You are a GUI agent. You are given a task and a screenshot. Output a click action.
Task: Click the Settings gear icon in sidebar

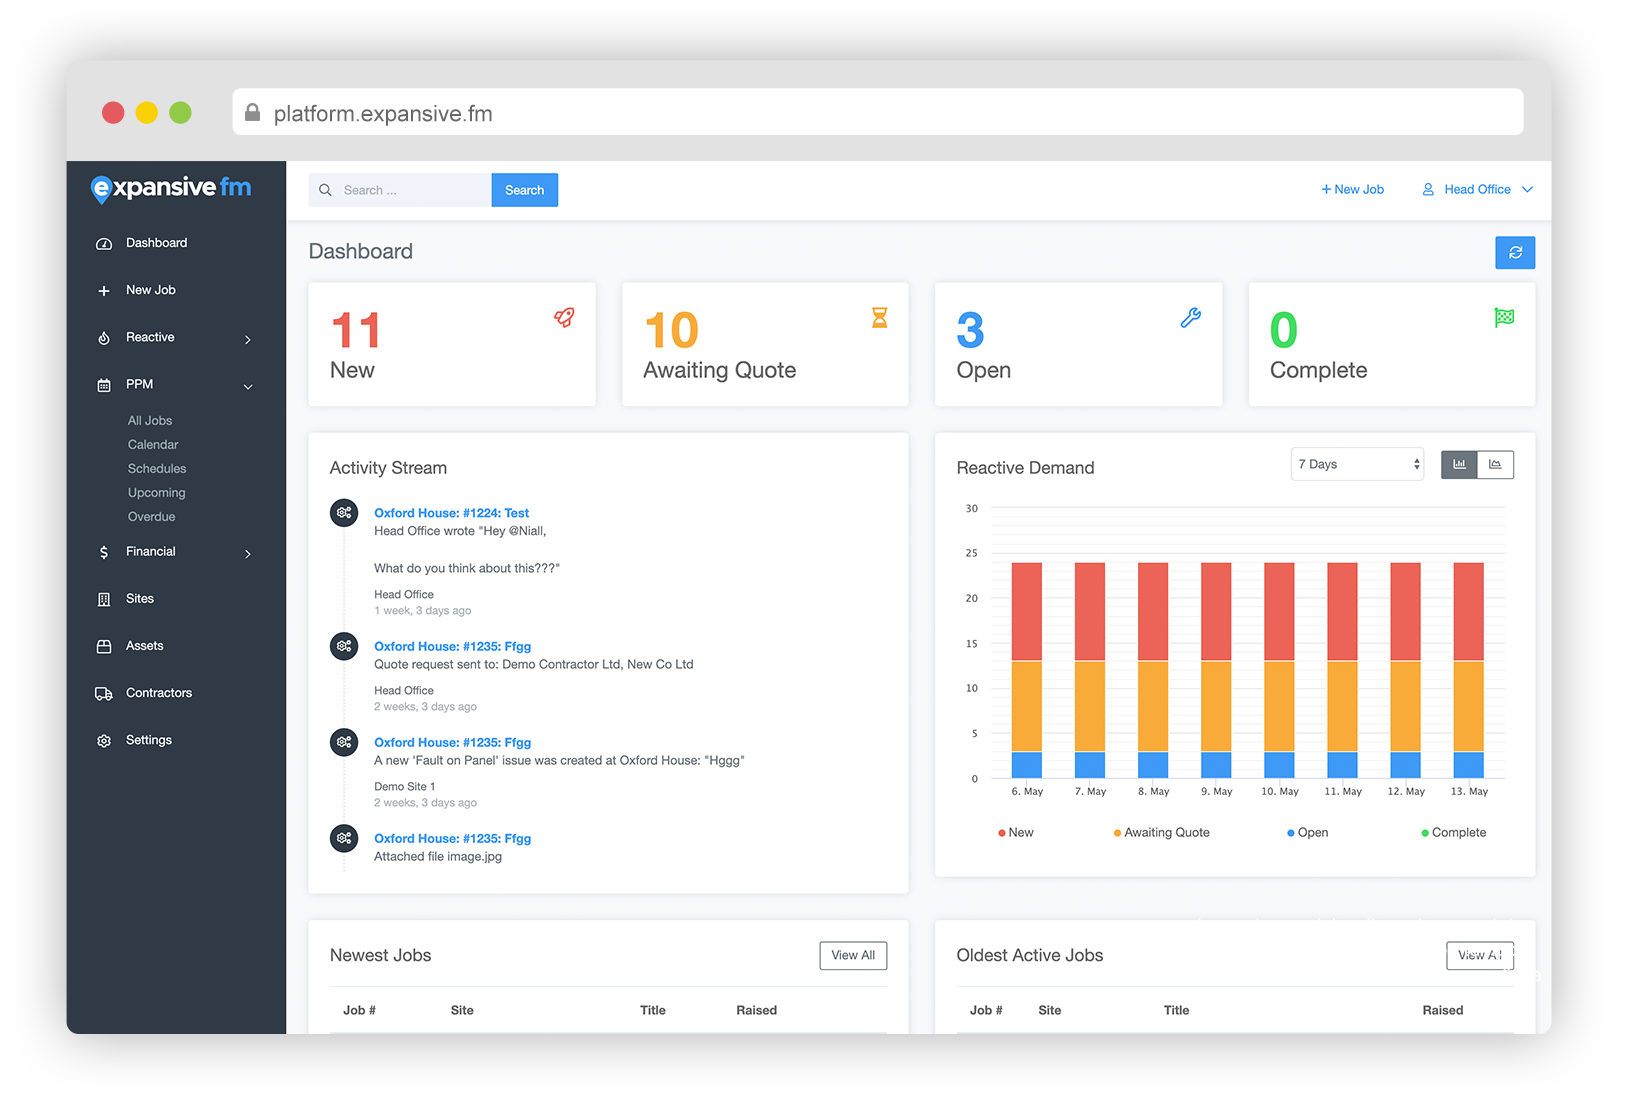click(104, 741)
